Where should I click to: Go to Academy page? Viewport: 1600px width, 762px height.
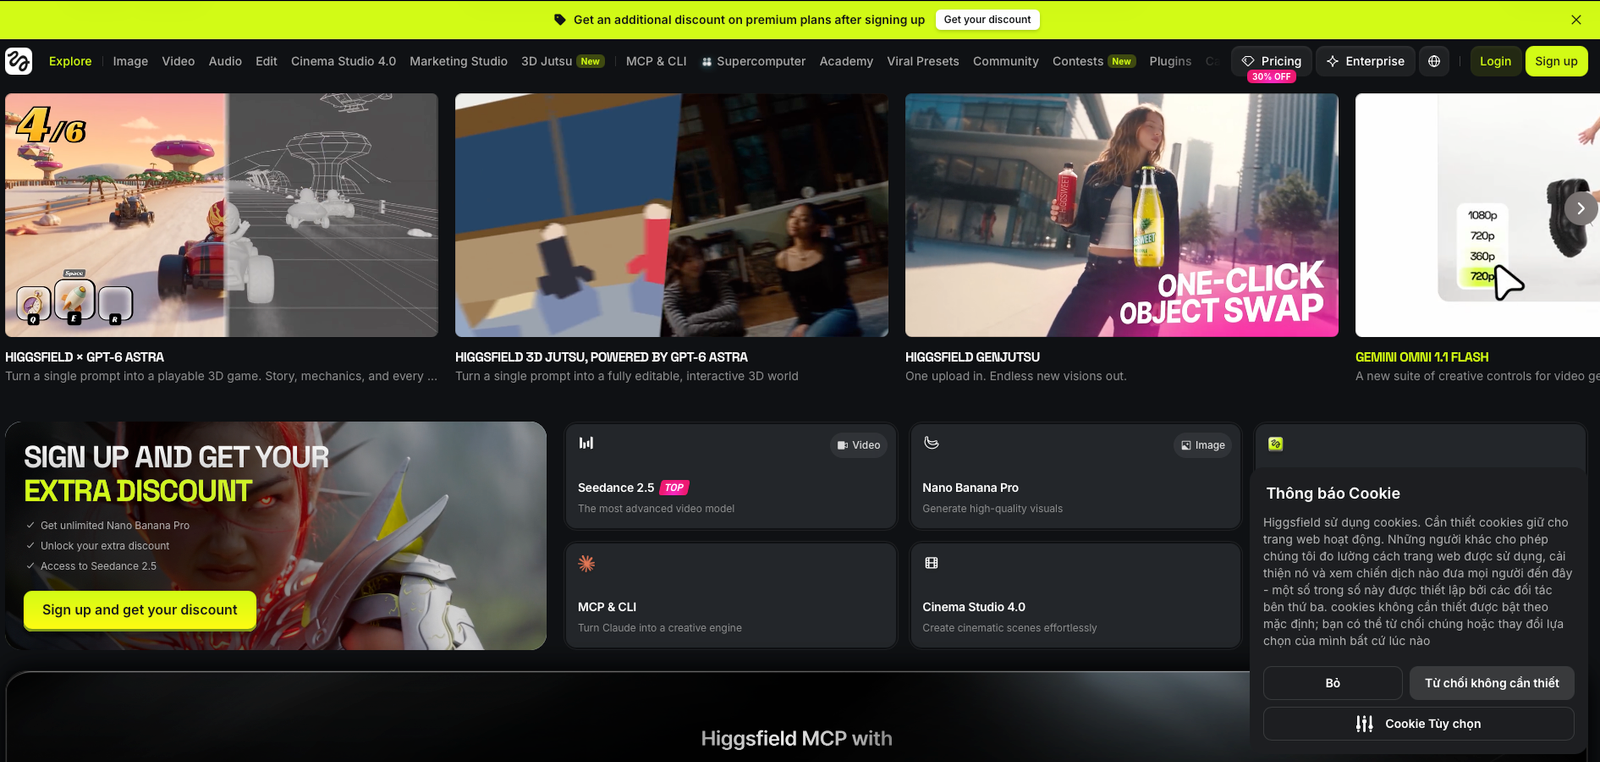[x=846, y=61]
